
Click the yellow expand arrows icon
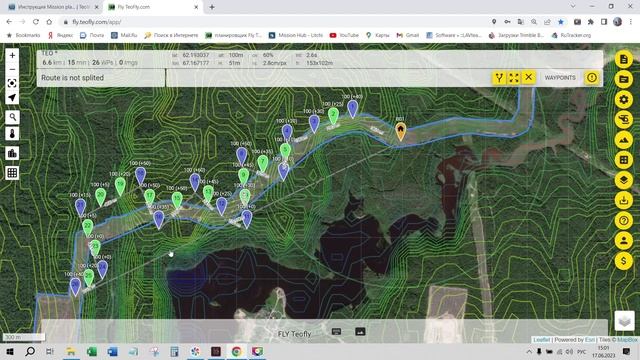pos(514,78)
